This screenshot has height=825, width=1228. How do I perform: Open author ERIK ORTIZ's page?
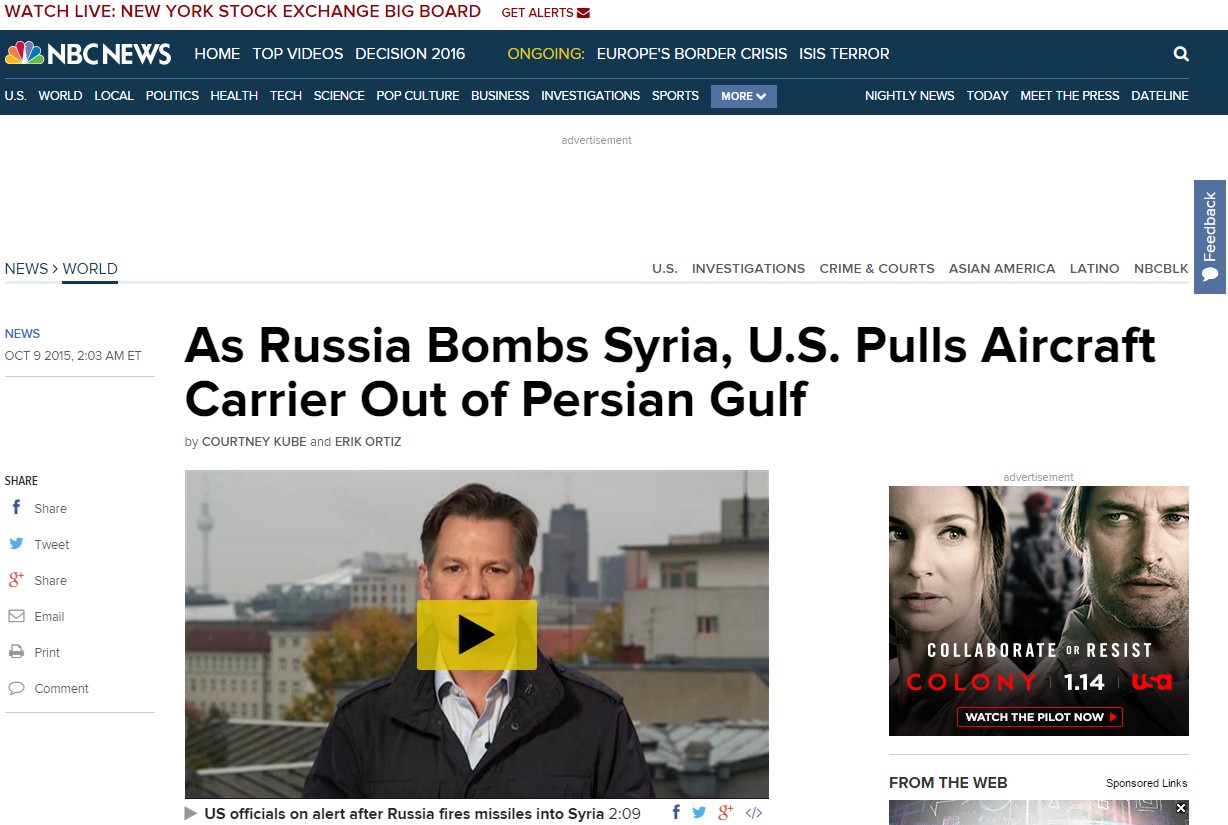coord(368,442)
